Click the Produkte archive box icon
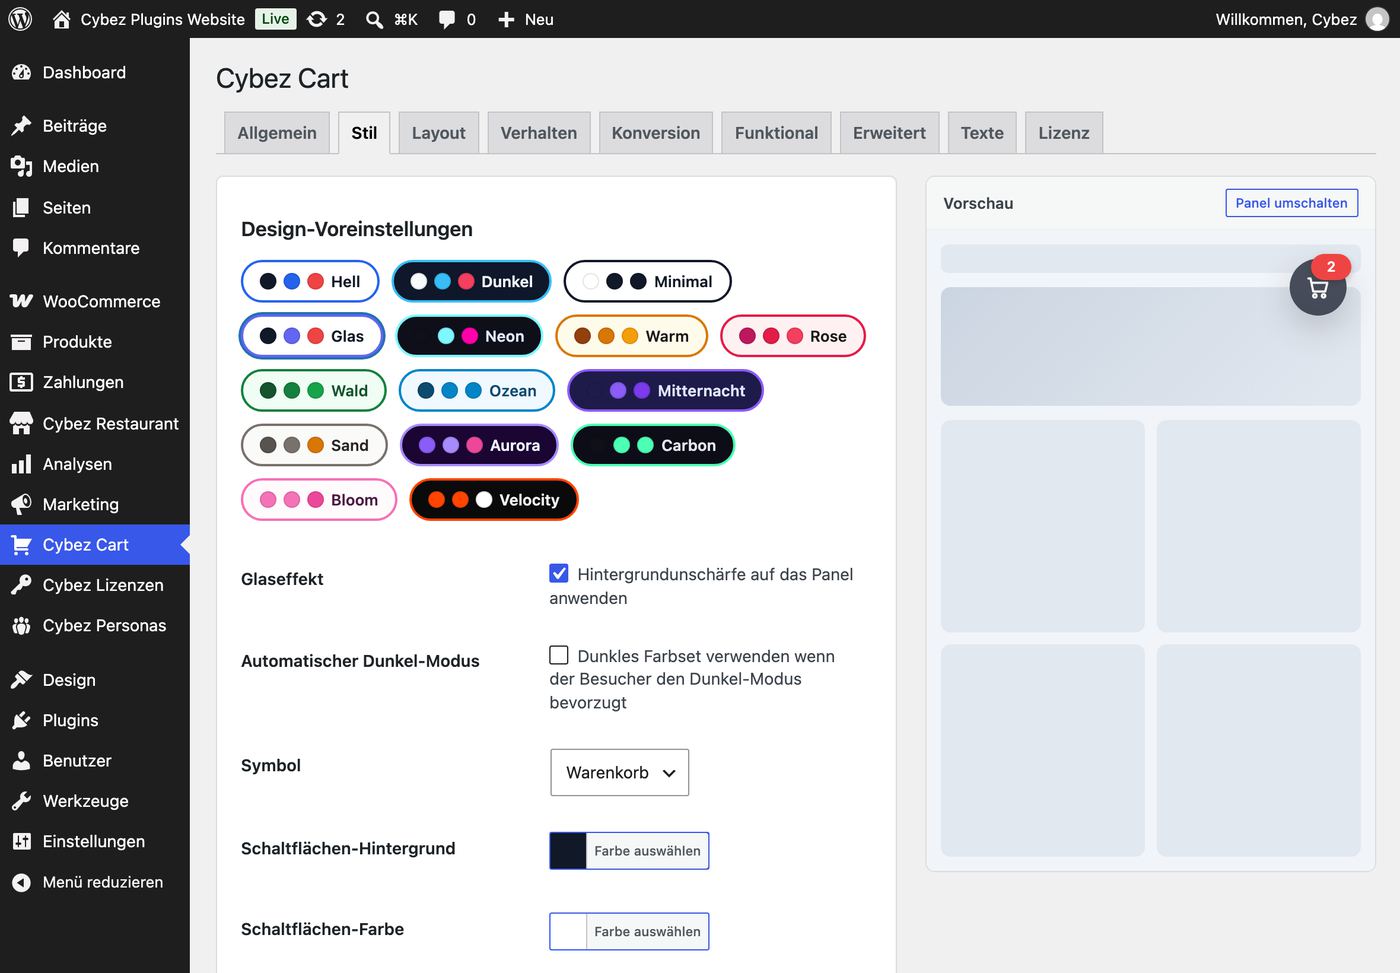The height and width of the screenshot is (973, 1400). [21, 342]
